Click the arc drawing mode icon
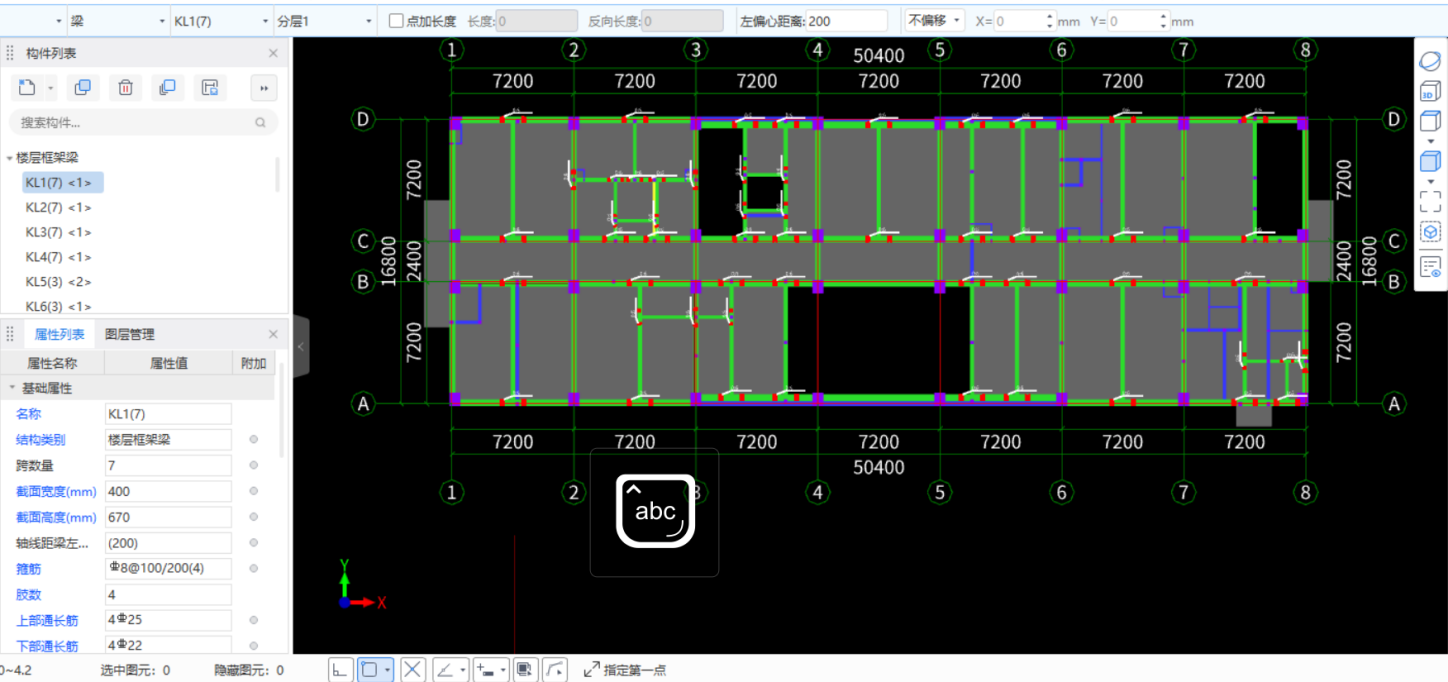Image resolution: width=1448 pixels, height=682 pixels. click(557, 669)
